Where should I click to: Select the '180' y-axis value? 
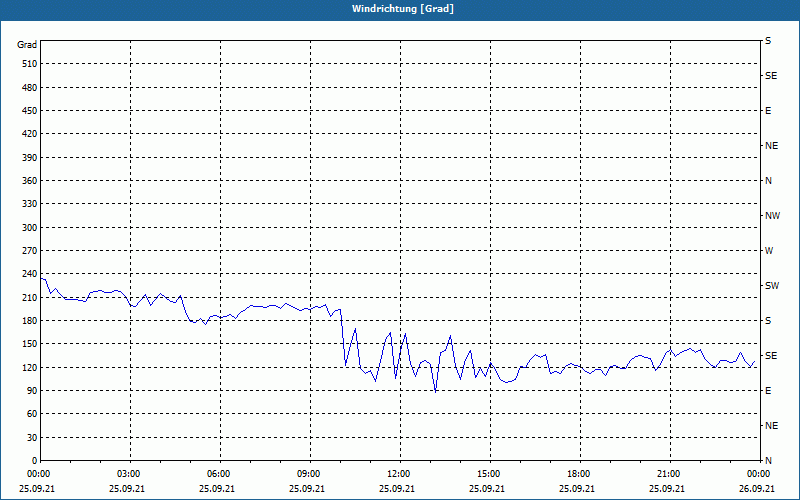30,320
